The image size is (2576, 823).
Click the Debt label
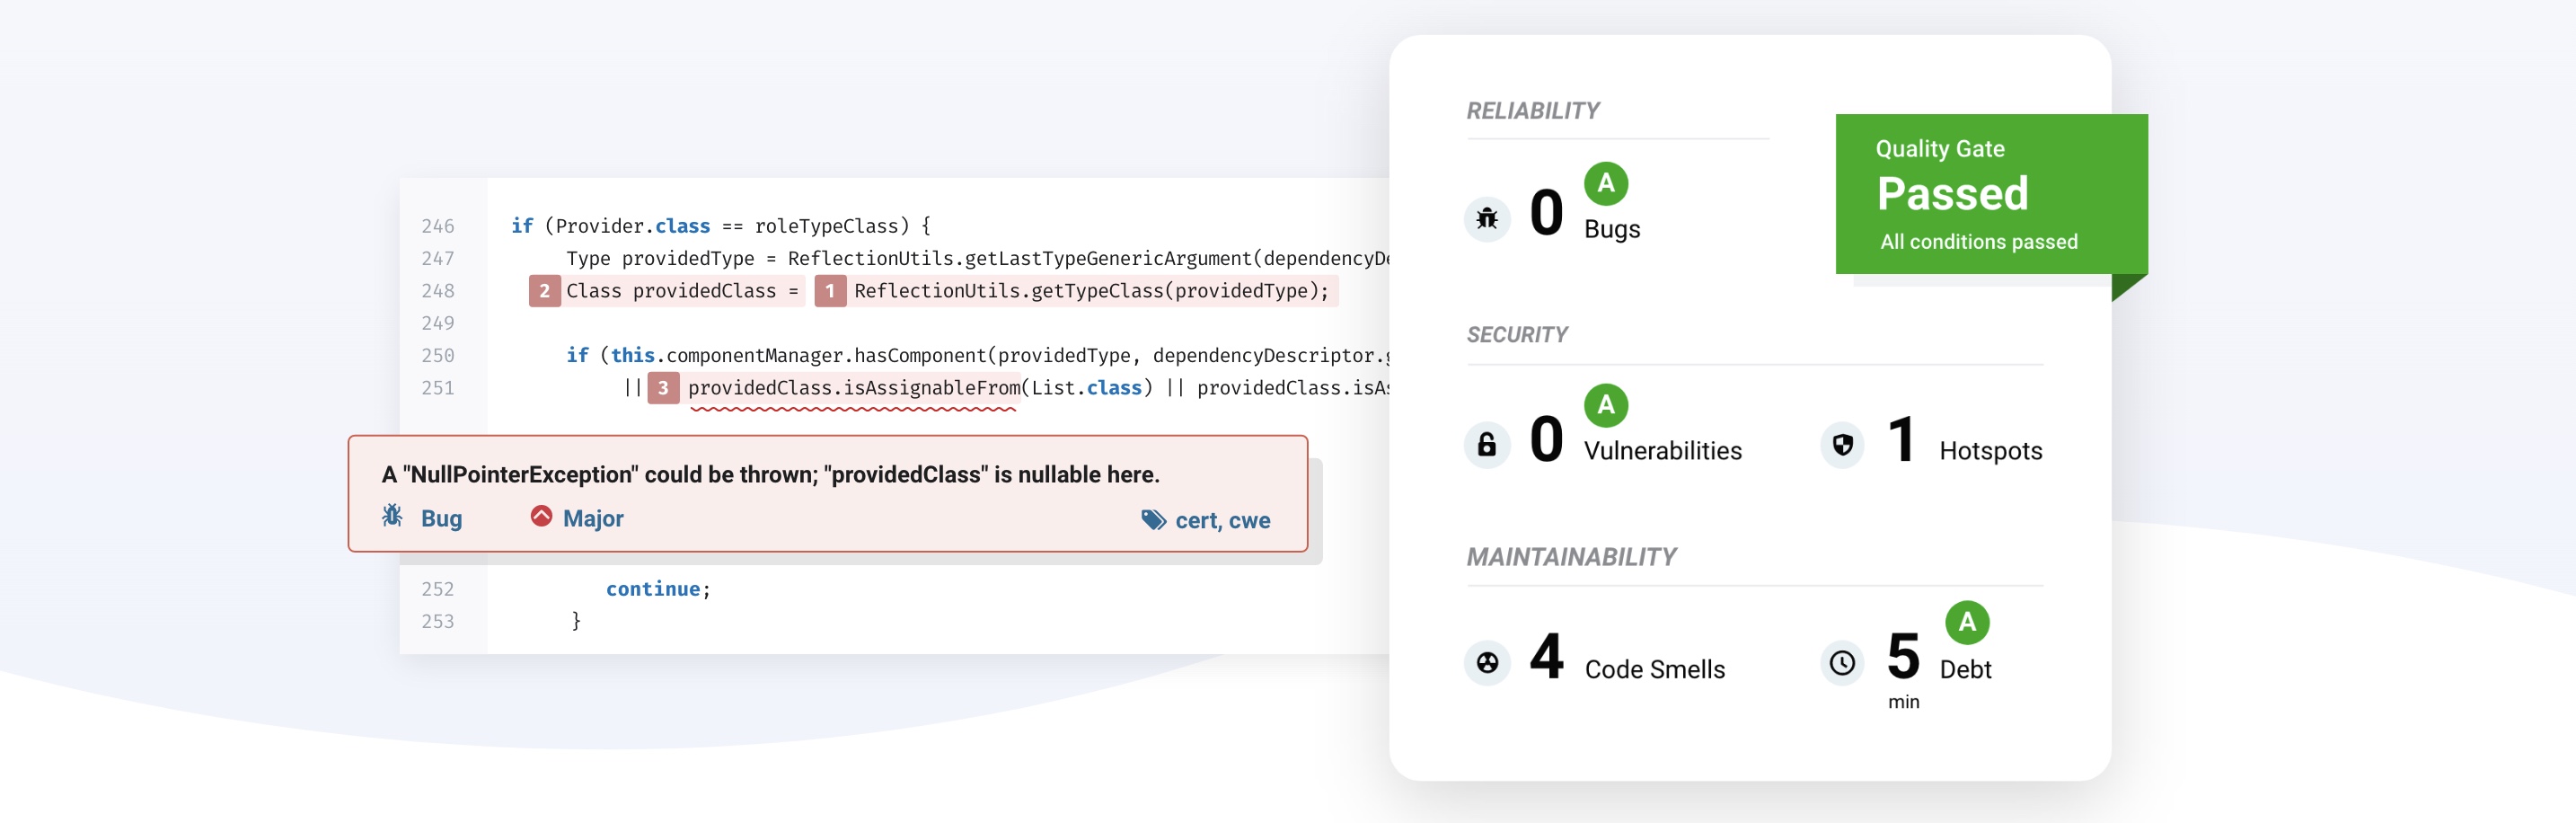(1965, 670)
